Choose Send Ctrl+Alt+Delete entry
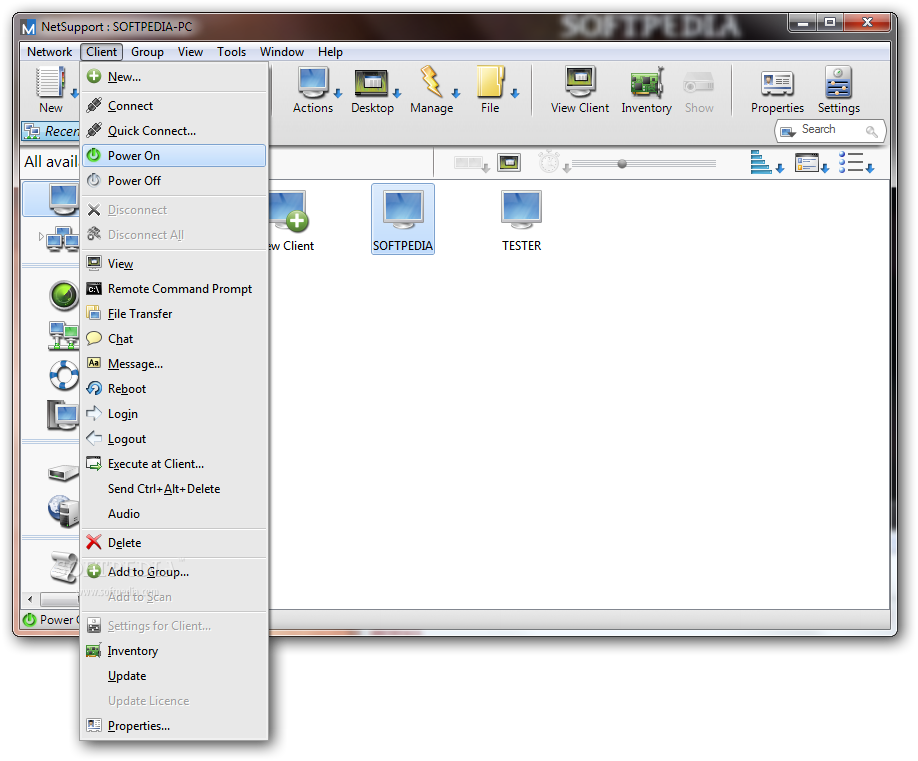The height and width of the screenshot is (761, 918). click(x=174, y=489)
